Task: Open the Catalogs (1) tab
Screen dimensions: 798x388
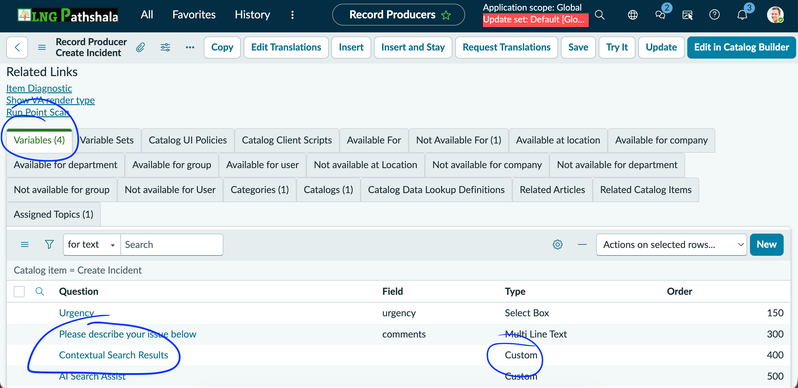Action: pos(328,190)
